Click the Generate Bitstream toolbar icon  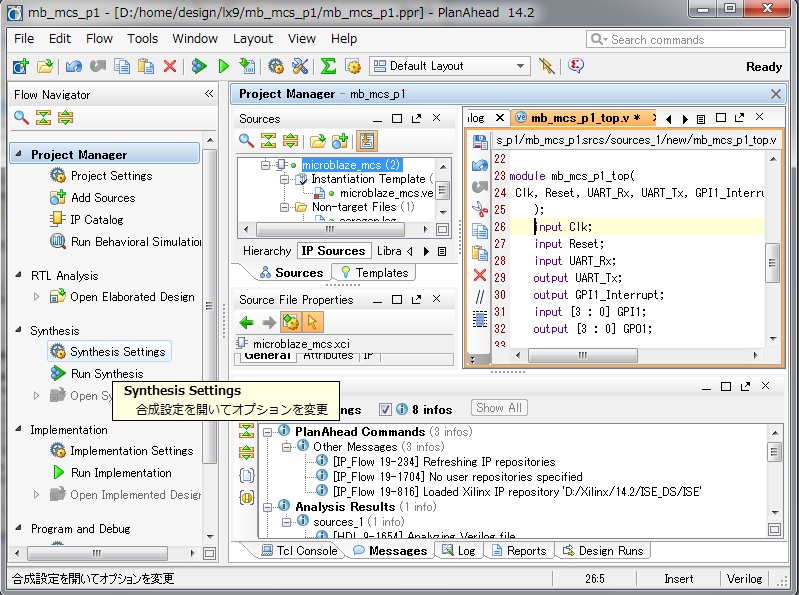pyautogui.click(x=247, y=66)
